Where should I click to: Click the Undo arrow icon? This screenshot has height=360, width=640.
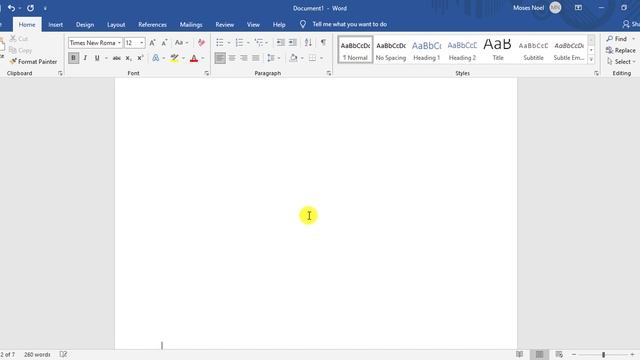click(x=11, y=8)
